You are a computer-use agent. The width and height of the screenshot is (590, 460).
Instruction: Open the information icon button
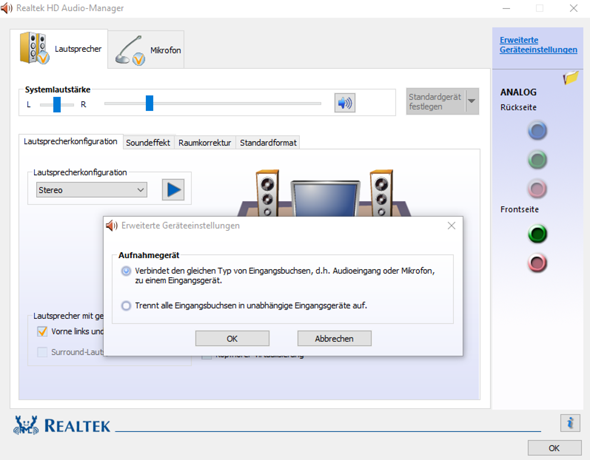click(x=570, y=423)
